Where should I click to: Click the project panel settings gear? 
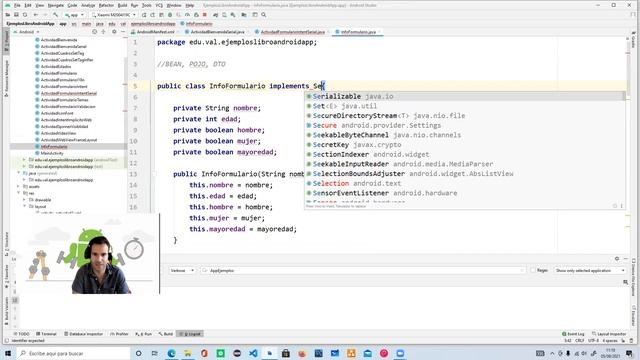click(x=114, y=32)
